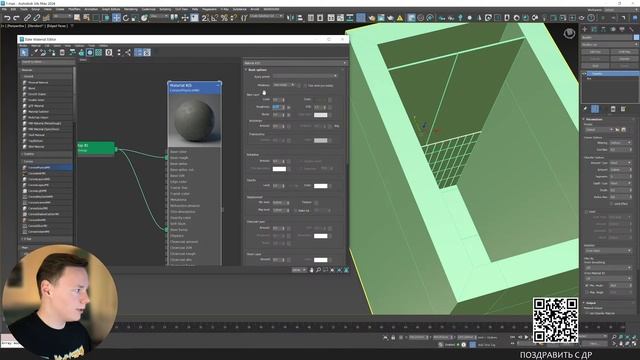Open the Modifier List dropdown

(609, 44)
